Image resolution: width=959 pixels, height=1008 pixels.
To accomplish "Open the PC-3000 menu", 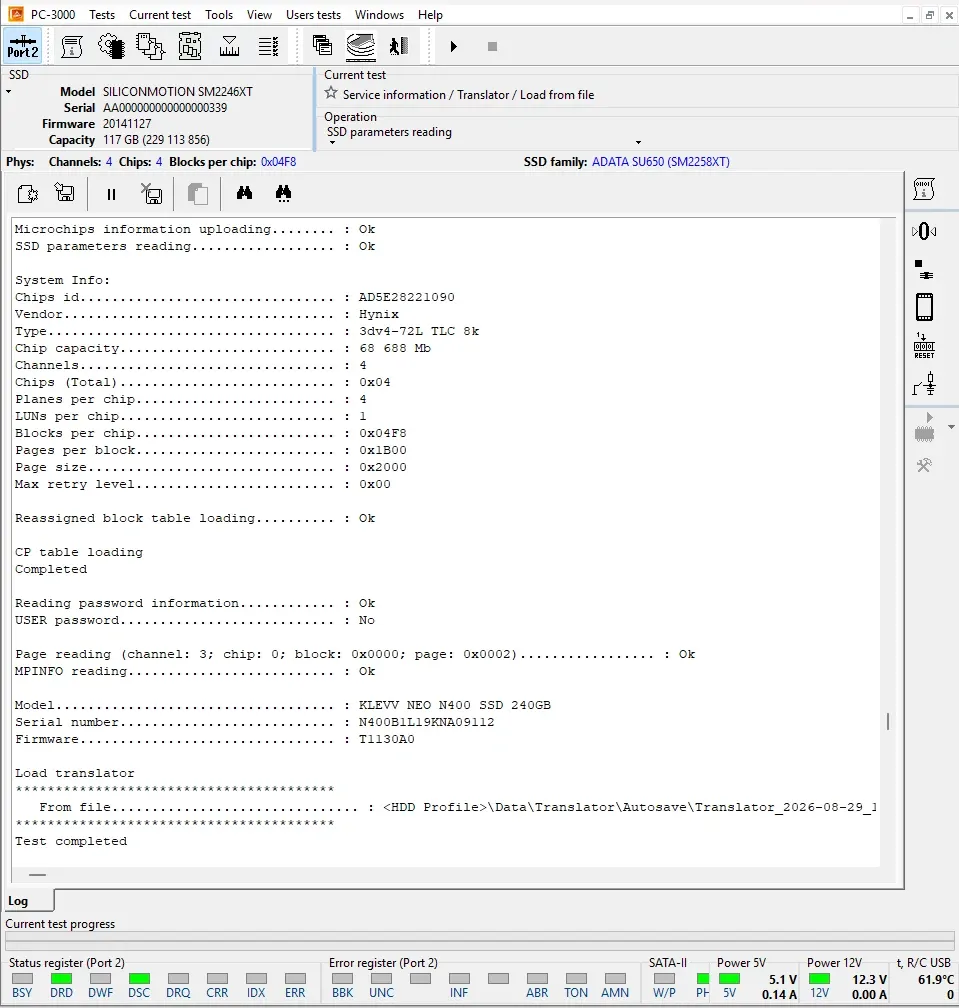I will coord(53,14).
